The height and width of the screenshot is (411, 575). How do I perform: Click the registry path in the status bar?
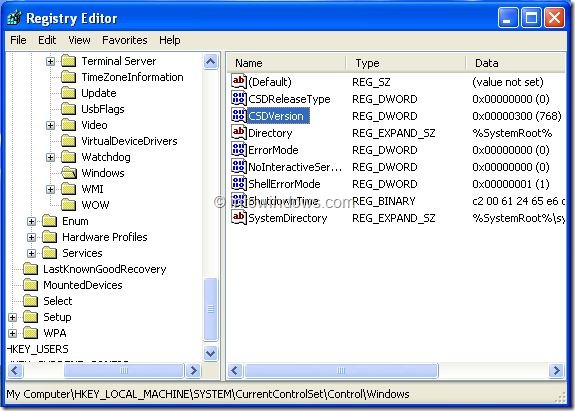pos(208,394)
